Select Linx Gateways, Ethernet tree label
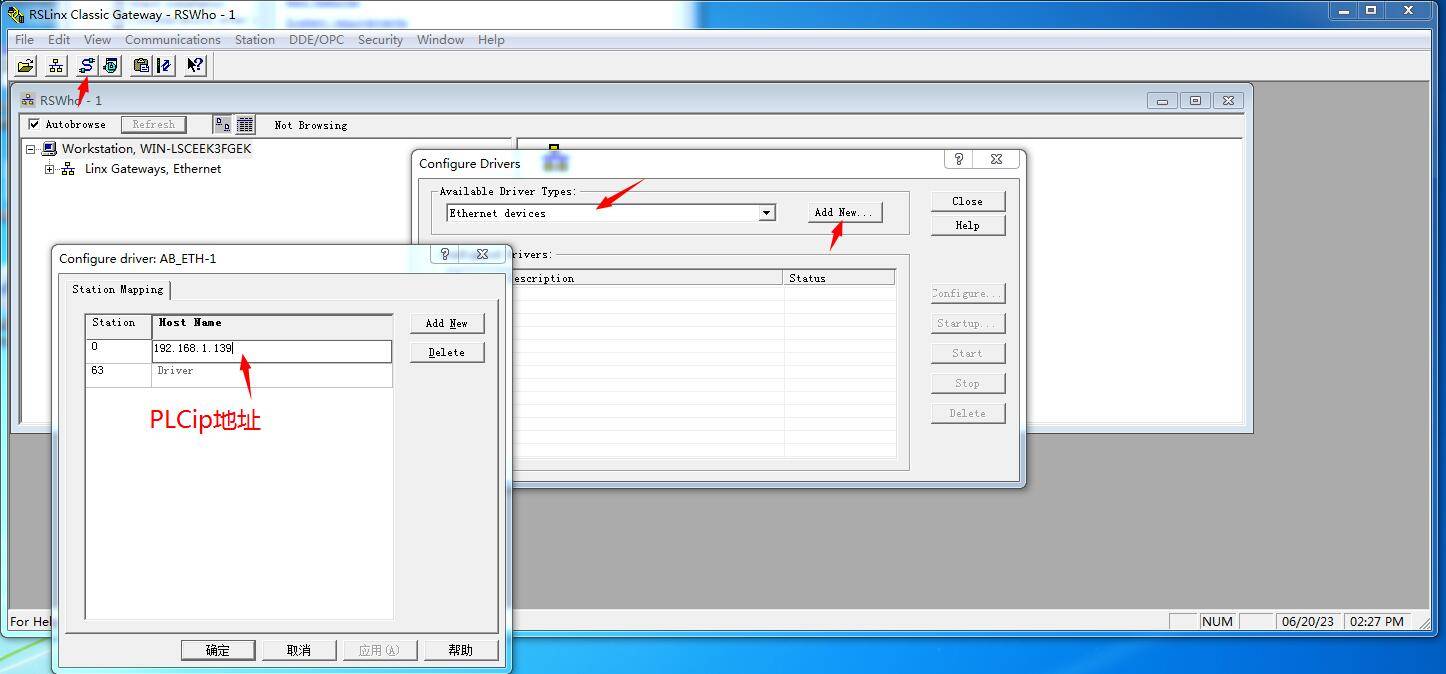The width and height of the screenshot is (1446, 674). (153, 169)
